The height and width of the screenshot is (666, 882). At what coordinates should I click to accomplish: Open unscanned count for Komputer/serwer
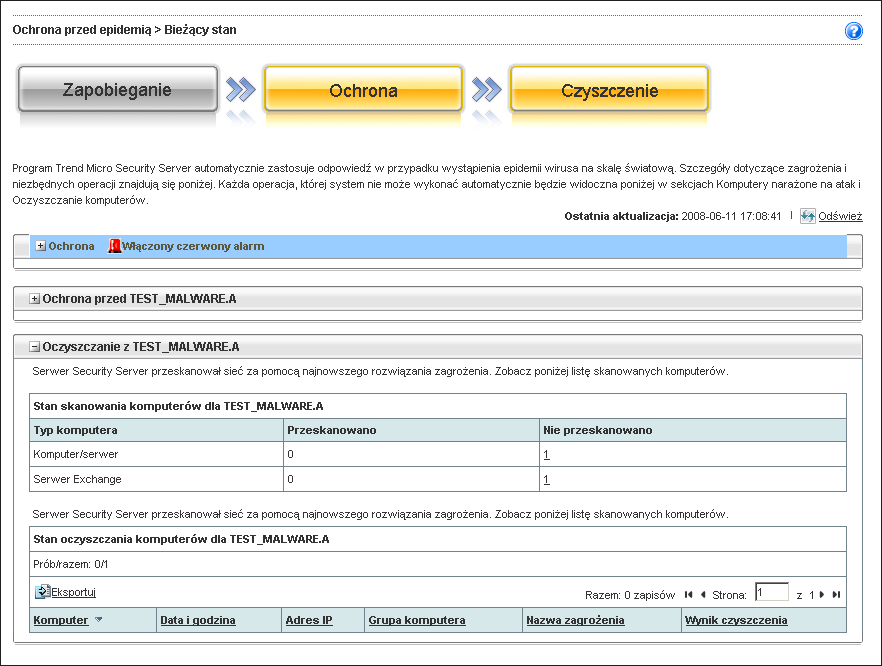tap(546, 454)
